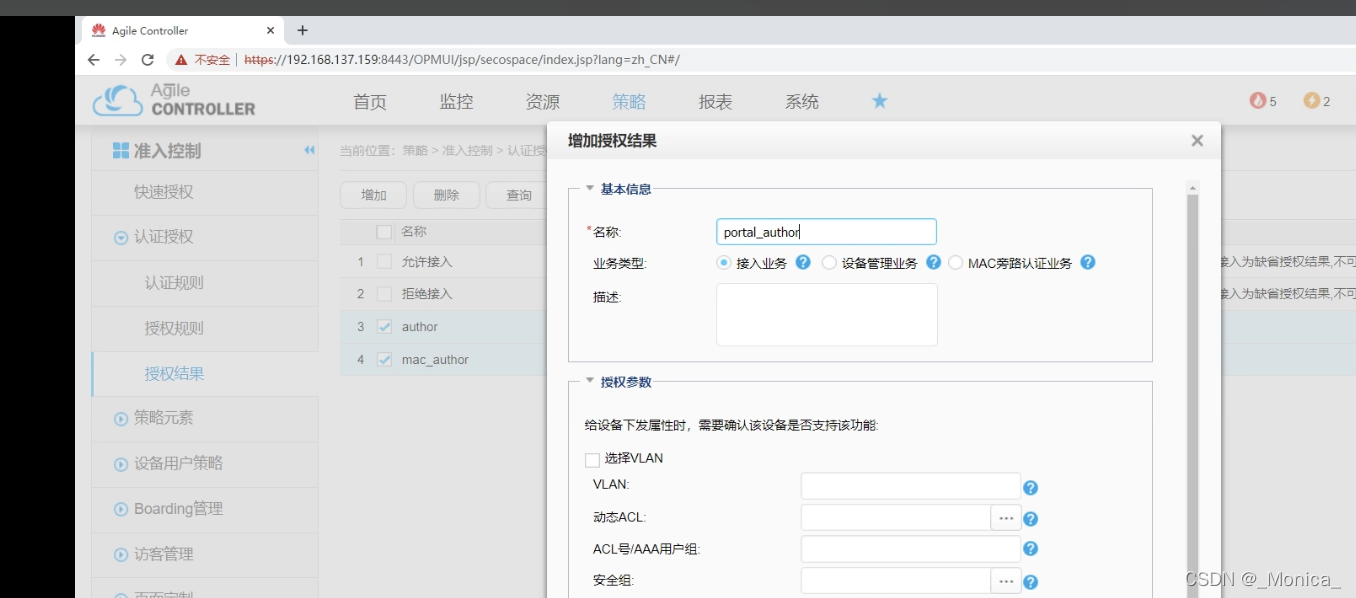Focus the 描述 text area
The width and height of the screenshot is (1356, 598).
[827, 314]
